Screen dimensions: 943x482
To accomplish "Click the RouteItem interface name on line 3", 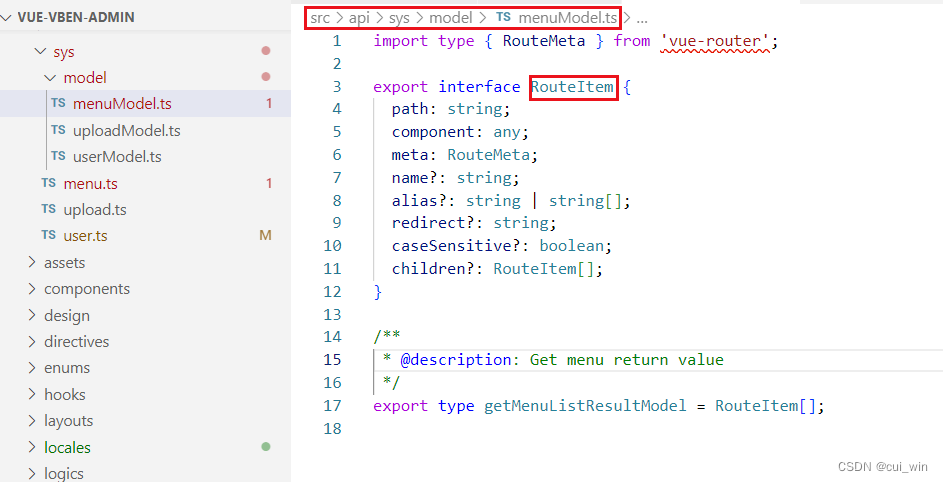I will (x=573, y=87).
